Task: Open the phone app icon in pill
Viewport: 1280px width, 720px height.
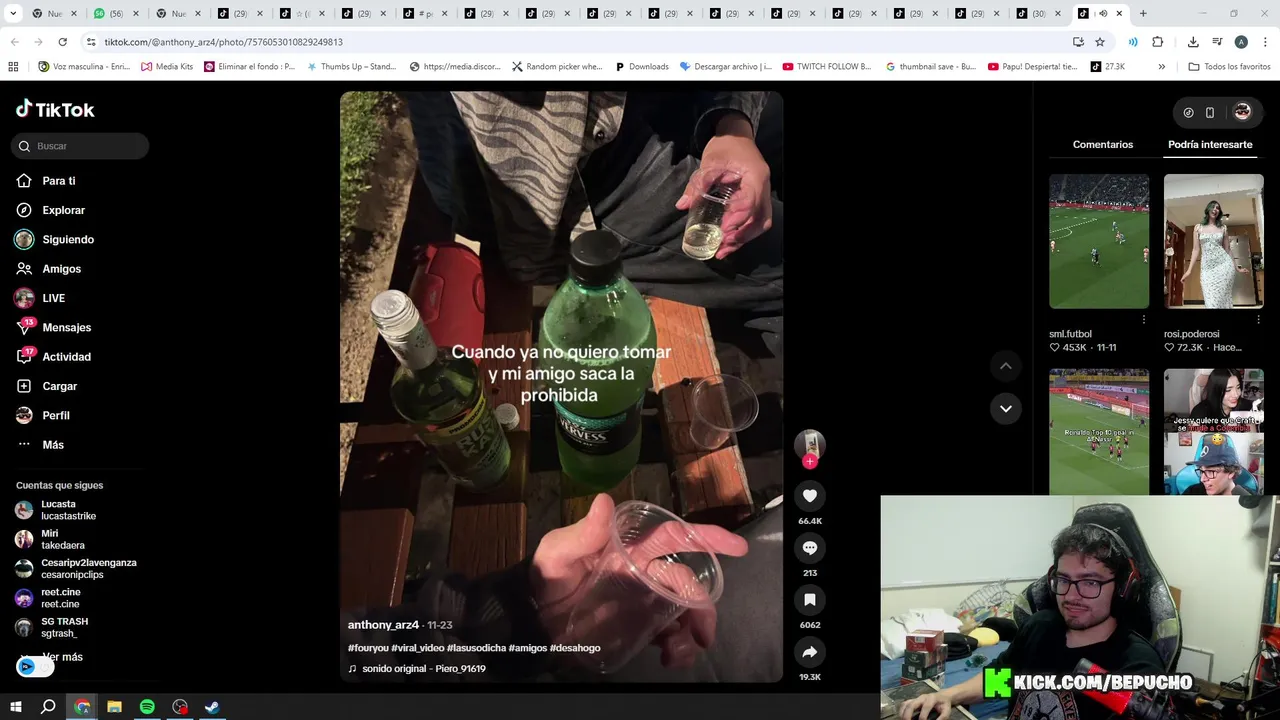Action: pos(1210,113)
